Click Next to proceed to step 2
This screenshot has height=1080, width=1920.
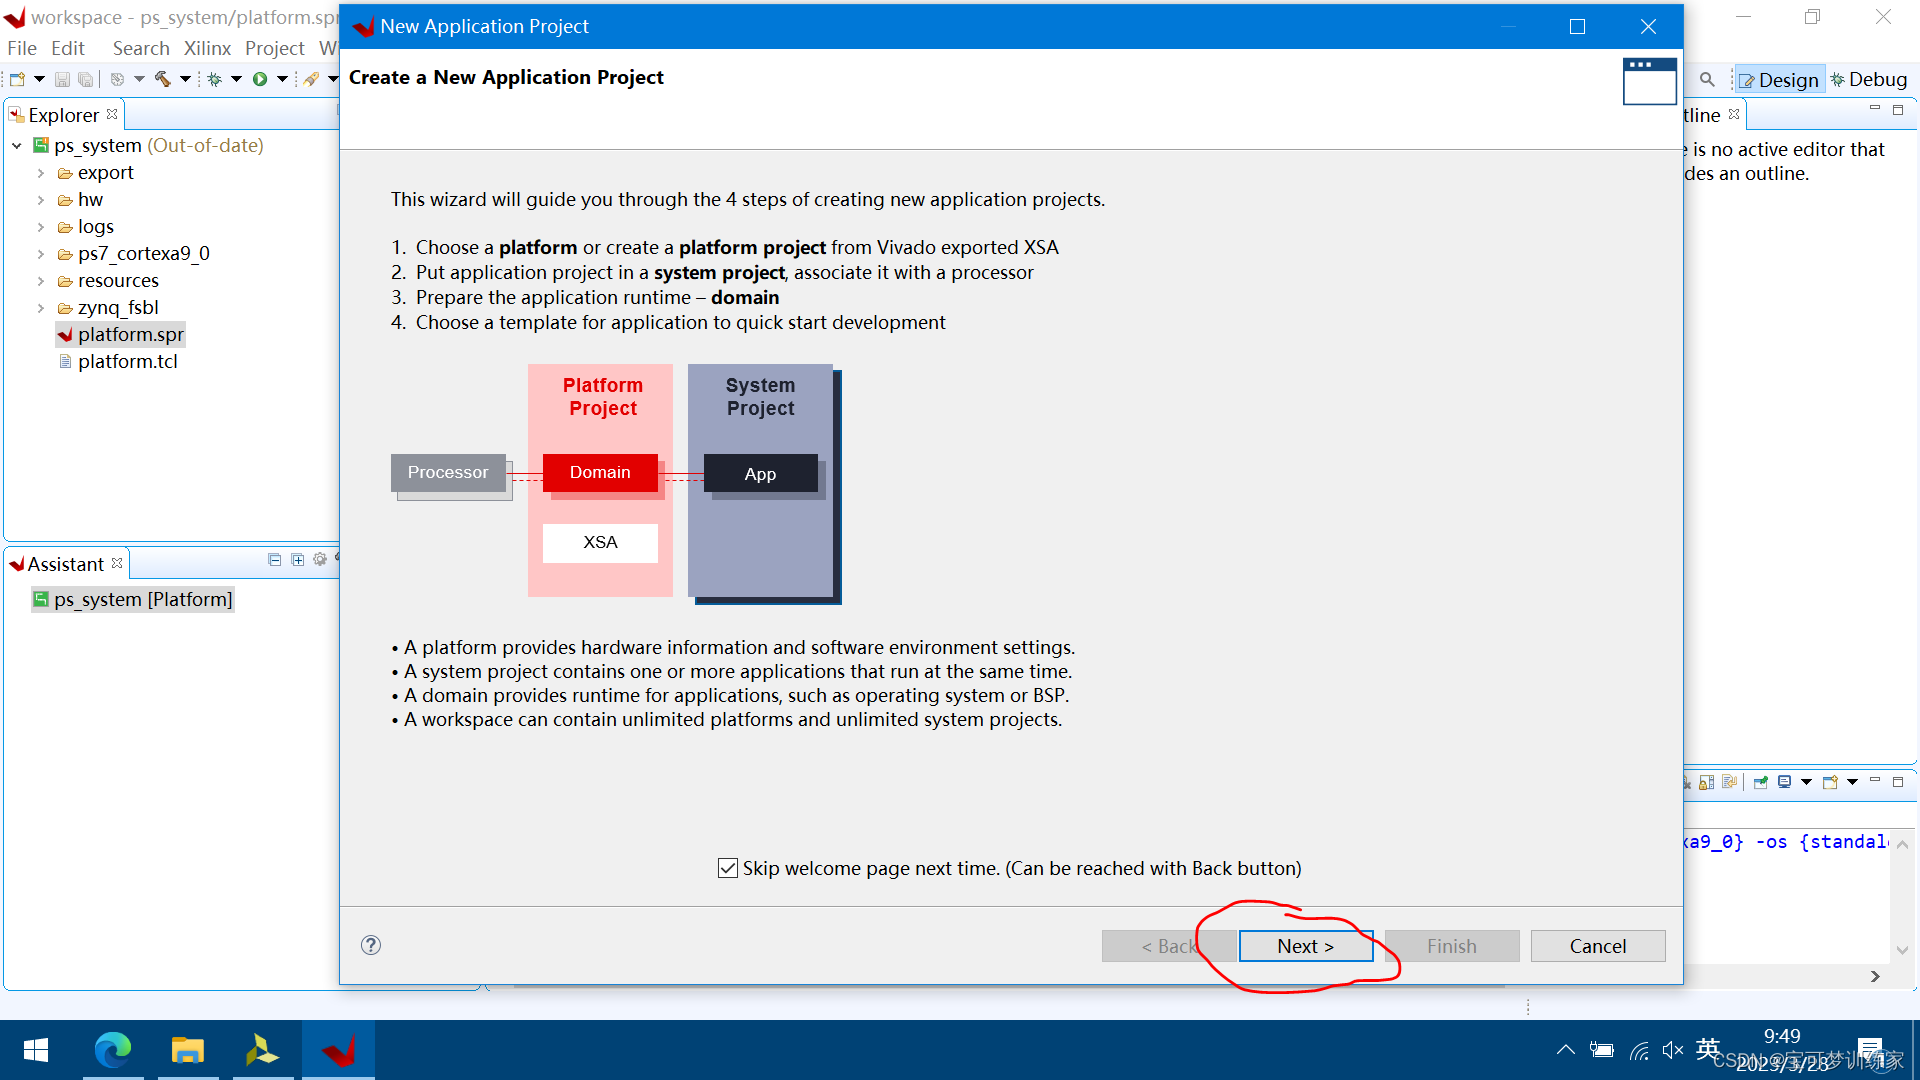pos(1304,944)
